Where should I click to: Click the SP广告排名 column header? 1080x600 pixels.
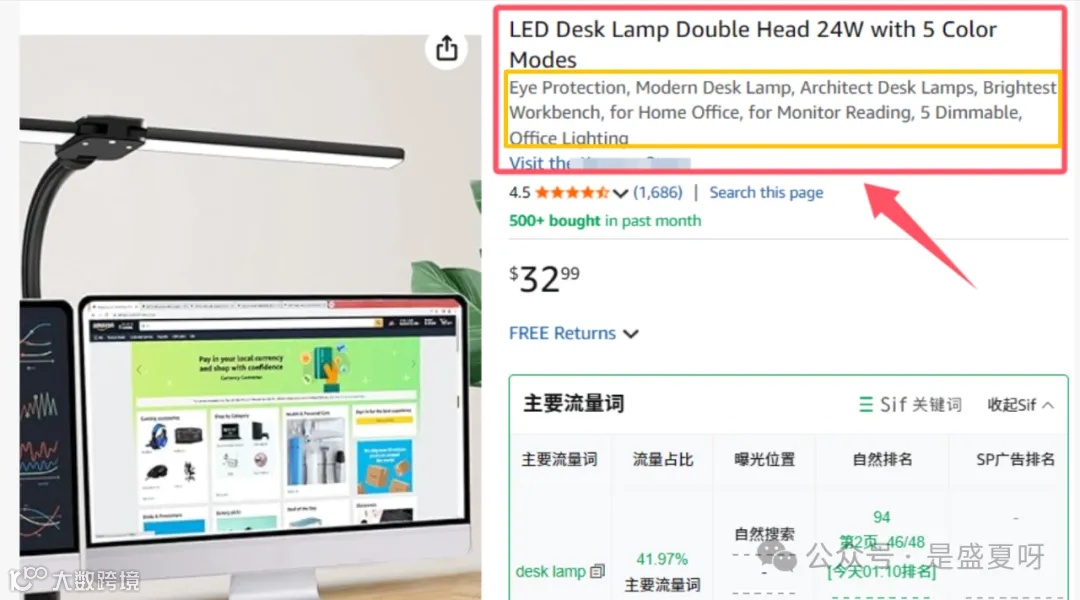click(1015, 459)
